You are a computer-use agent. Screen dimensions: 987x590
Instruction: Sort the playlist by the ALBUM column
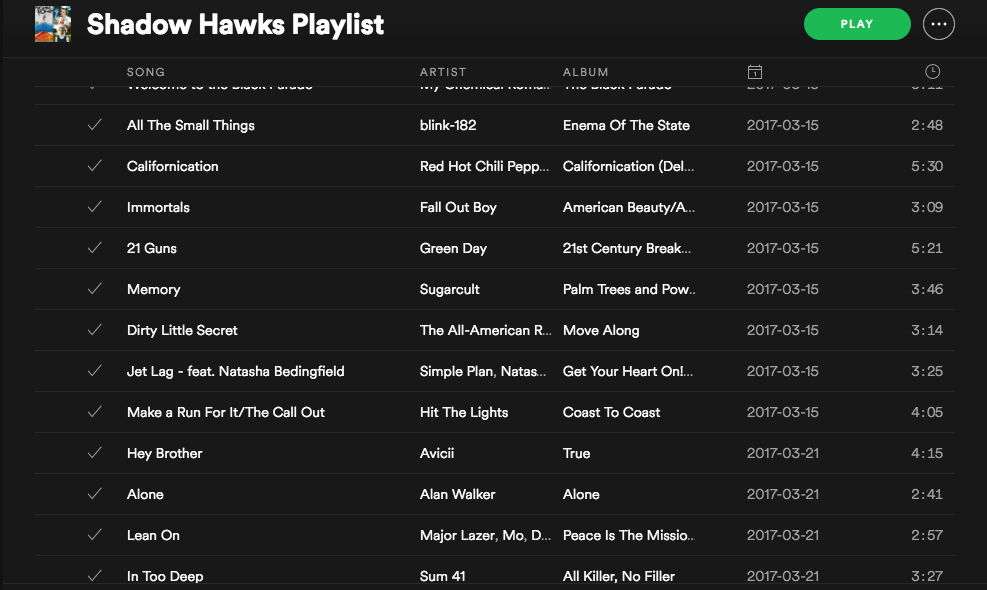coord(586,71)
